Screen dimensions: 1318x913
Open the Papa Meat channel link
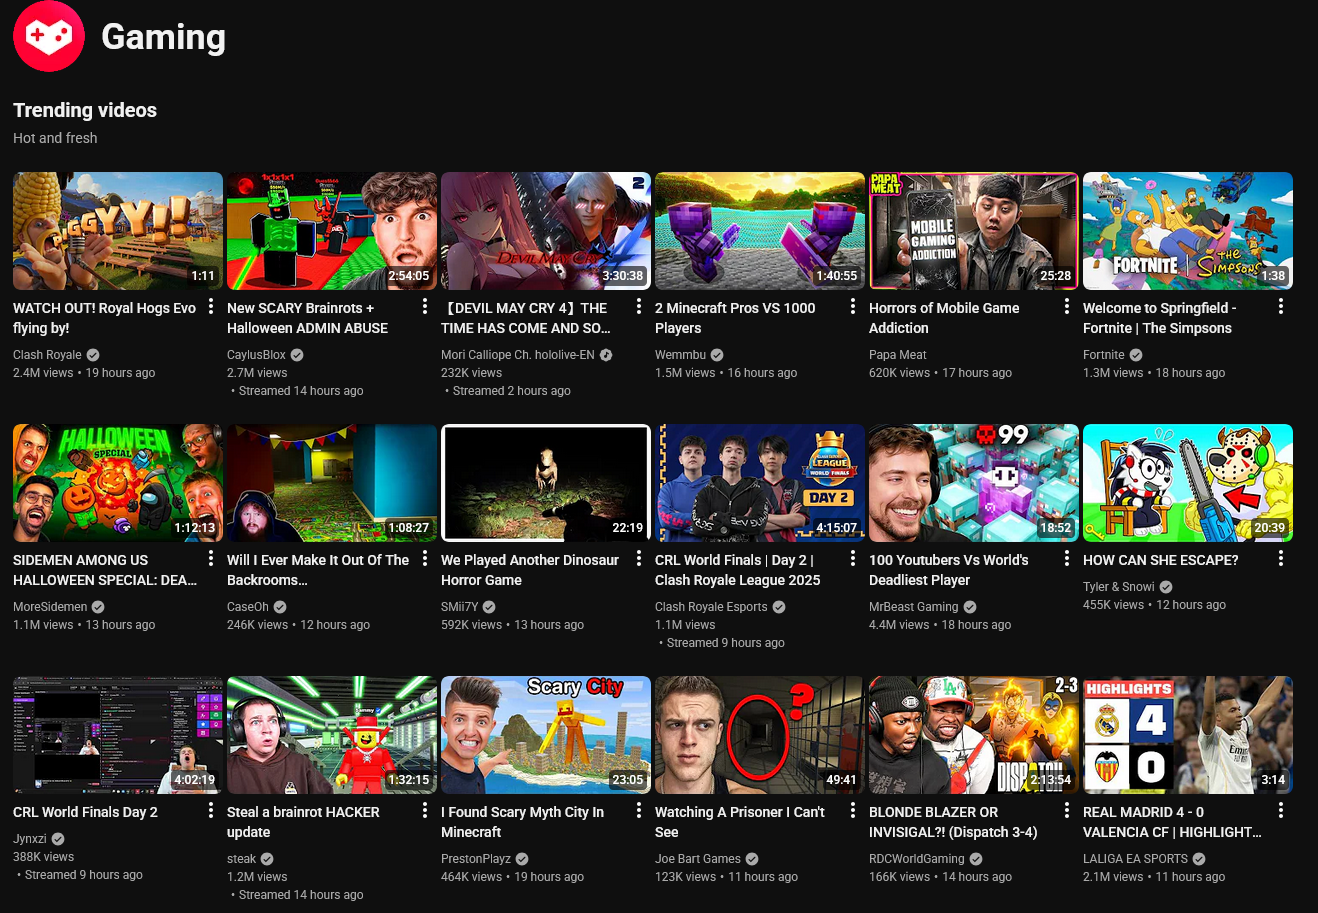897,355
